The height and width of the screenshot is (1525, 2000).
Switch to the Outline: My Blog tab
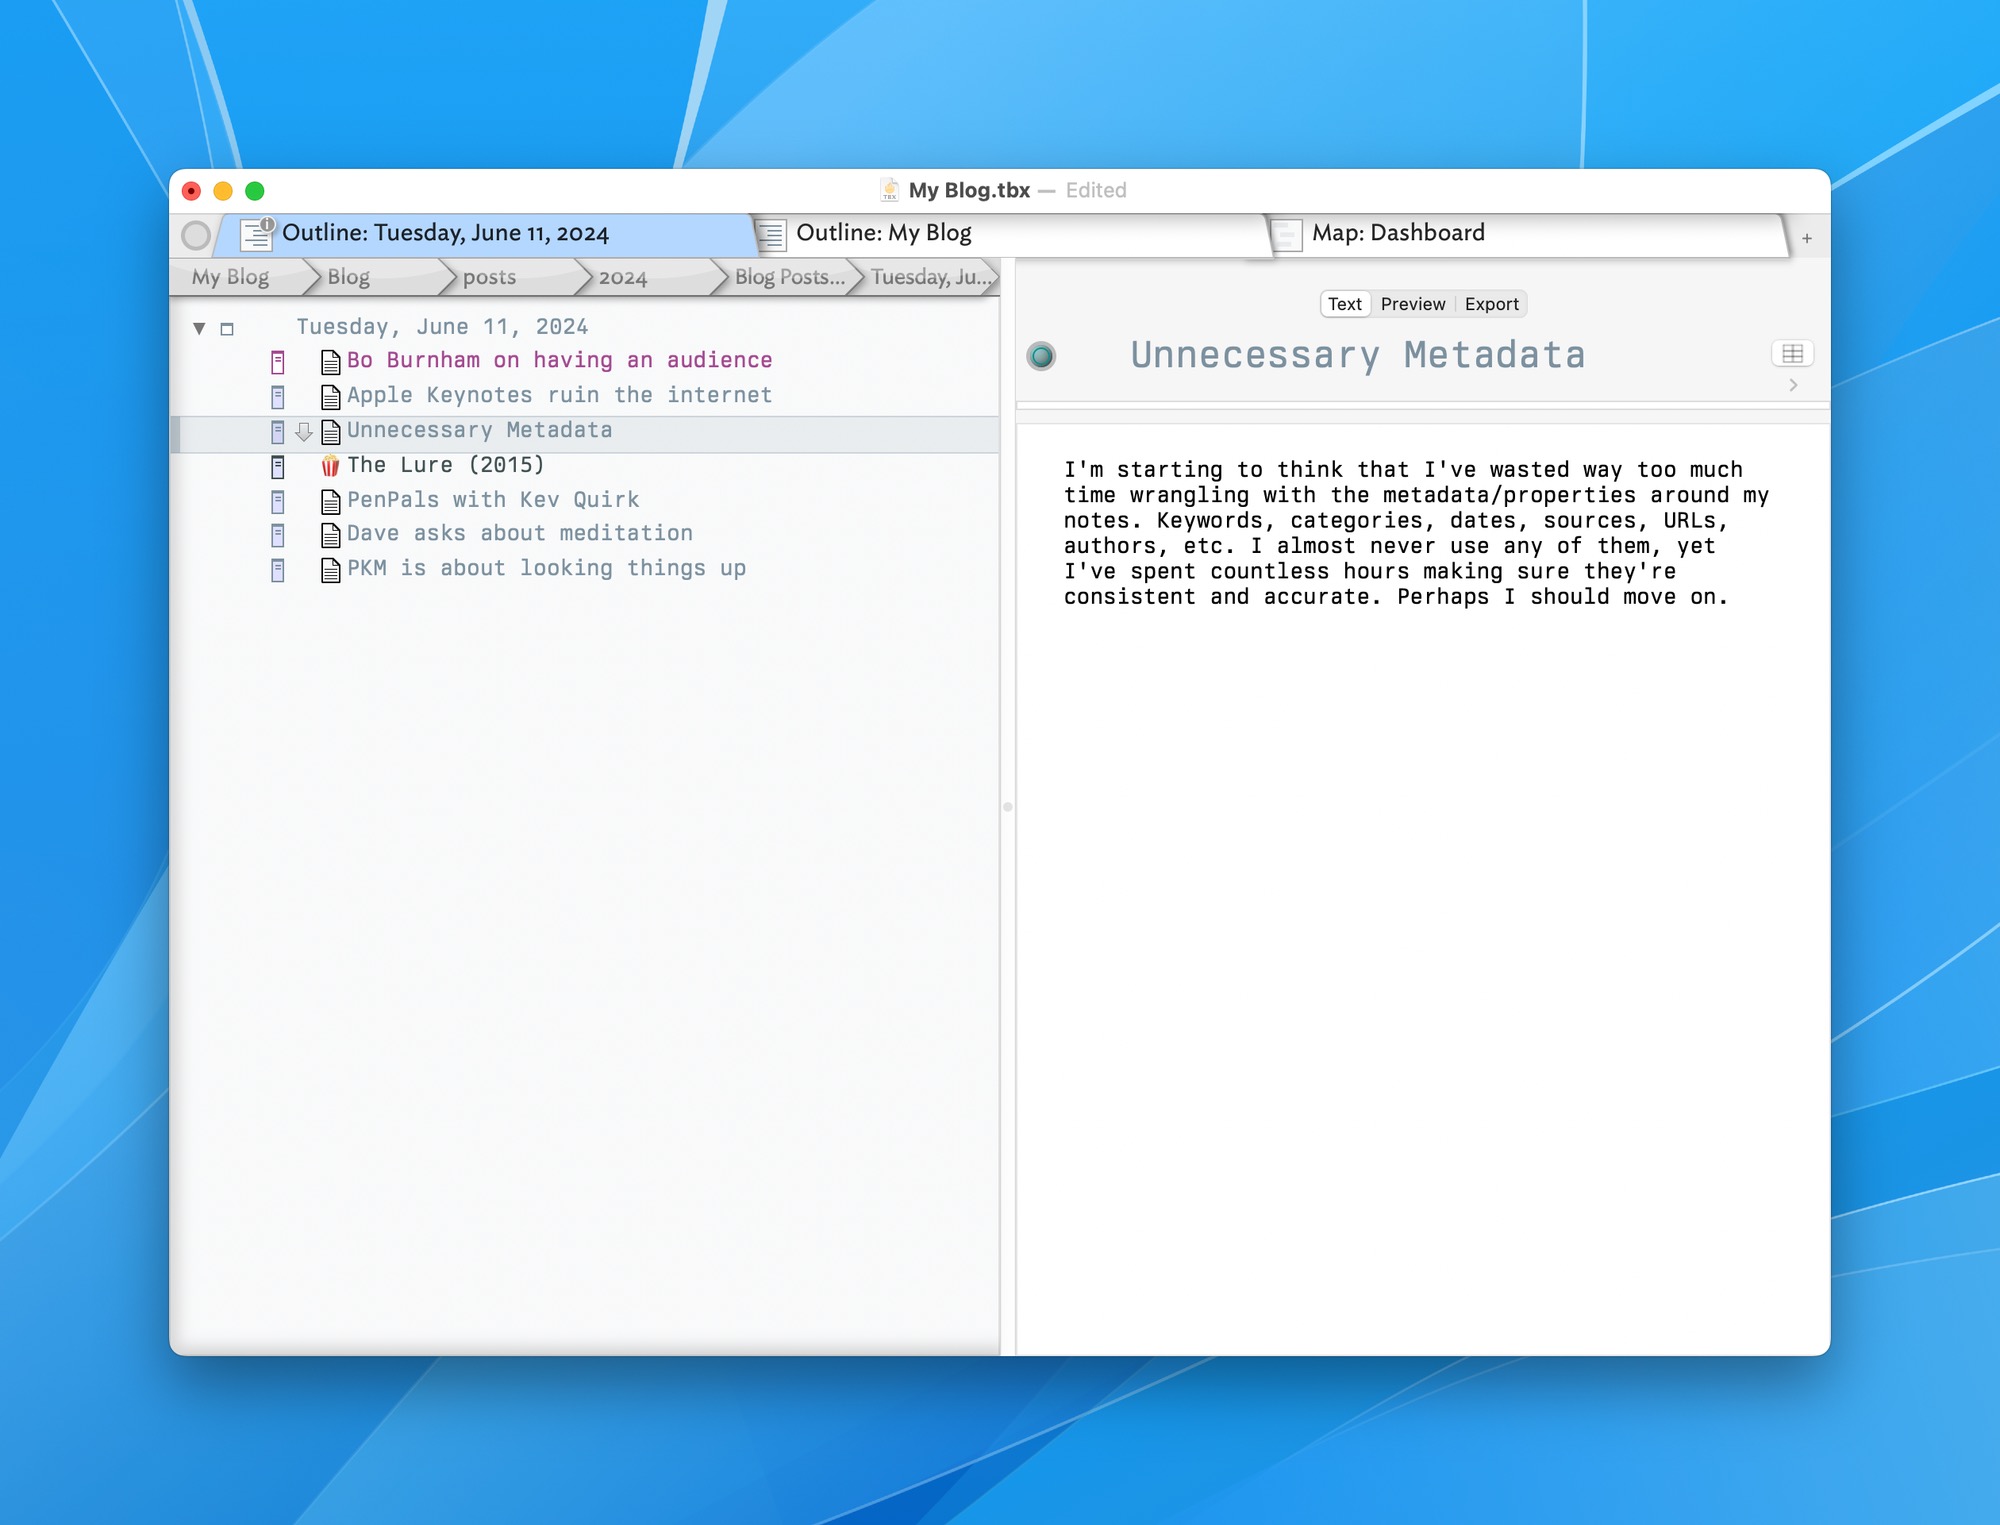[883, 233]
